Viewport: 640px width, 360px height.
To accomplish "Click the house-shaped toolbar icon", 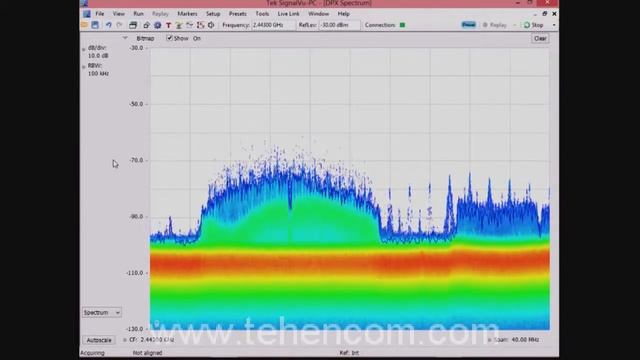I will (146, 25).
